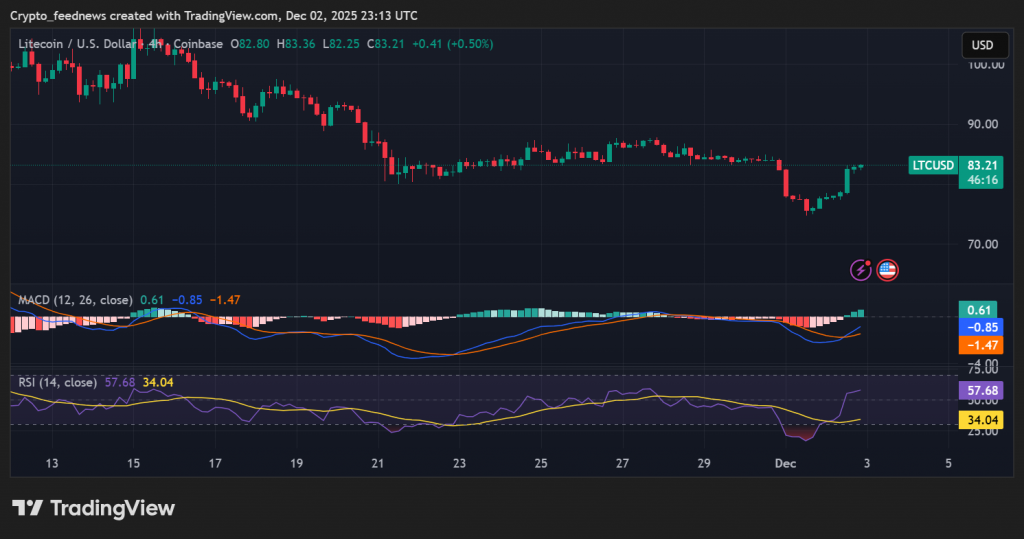
Task: Click the 29 date label on time axis
Action: (x=703, y=463)
